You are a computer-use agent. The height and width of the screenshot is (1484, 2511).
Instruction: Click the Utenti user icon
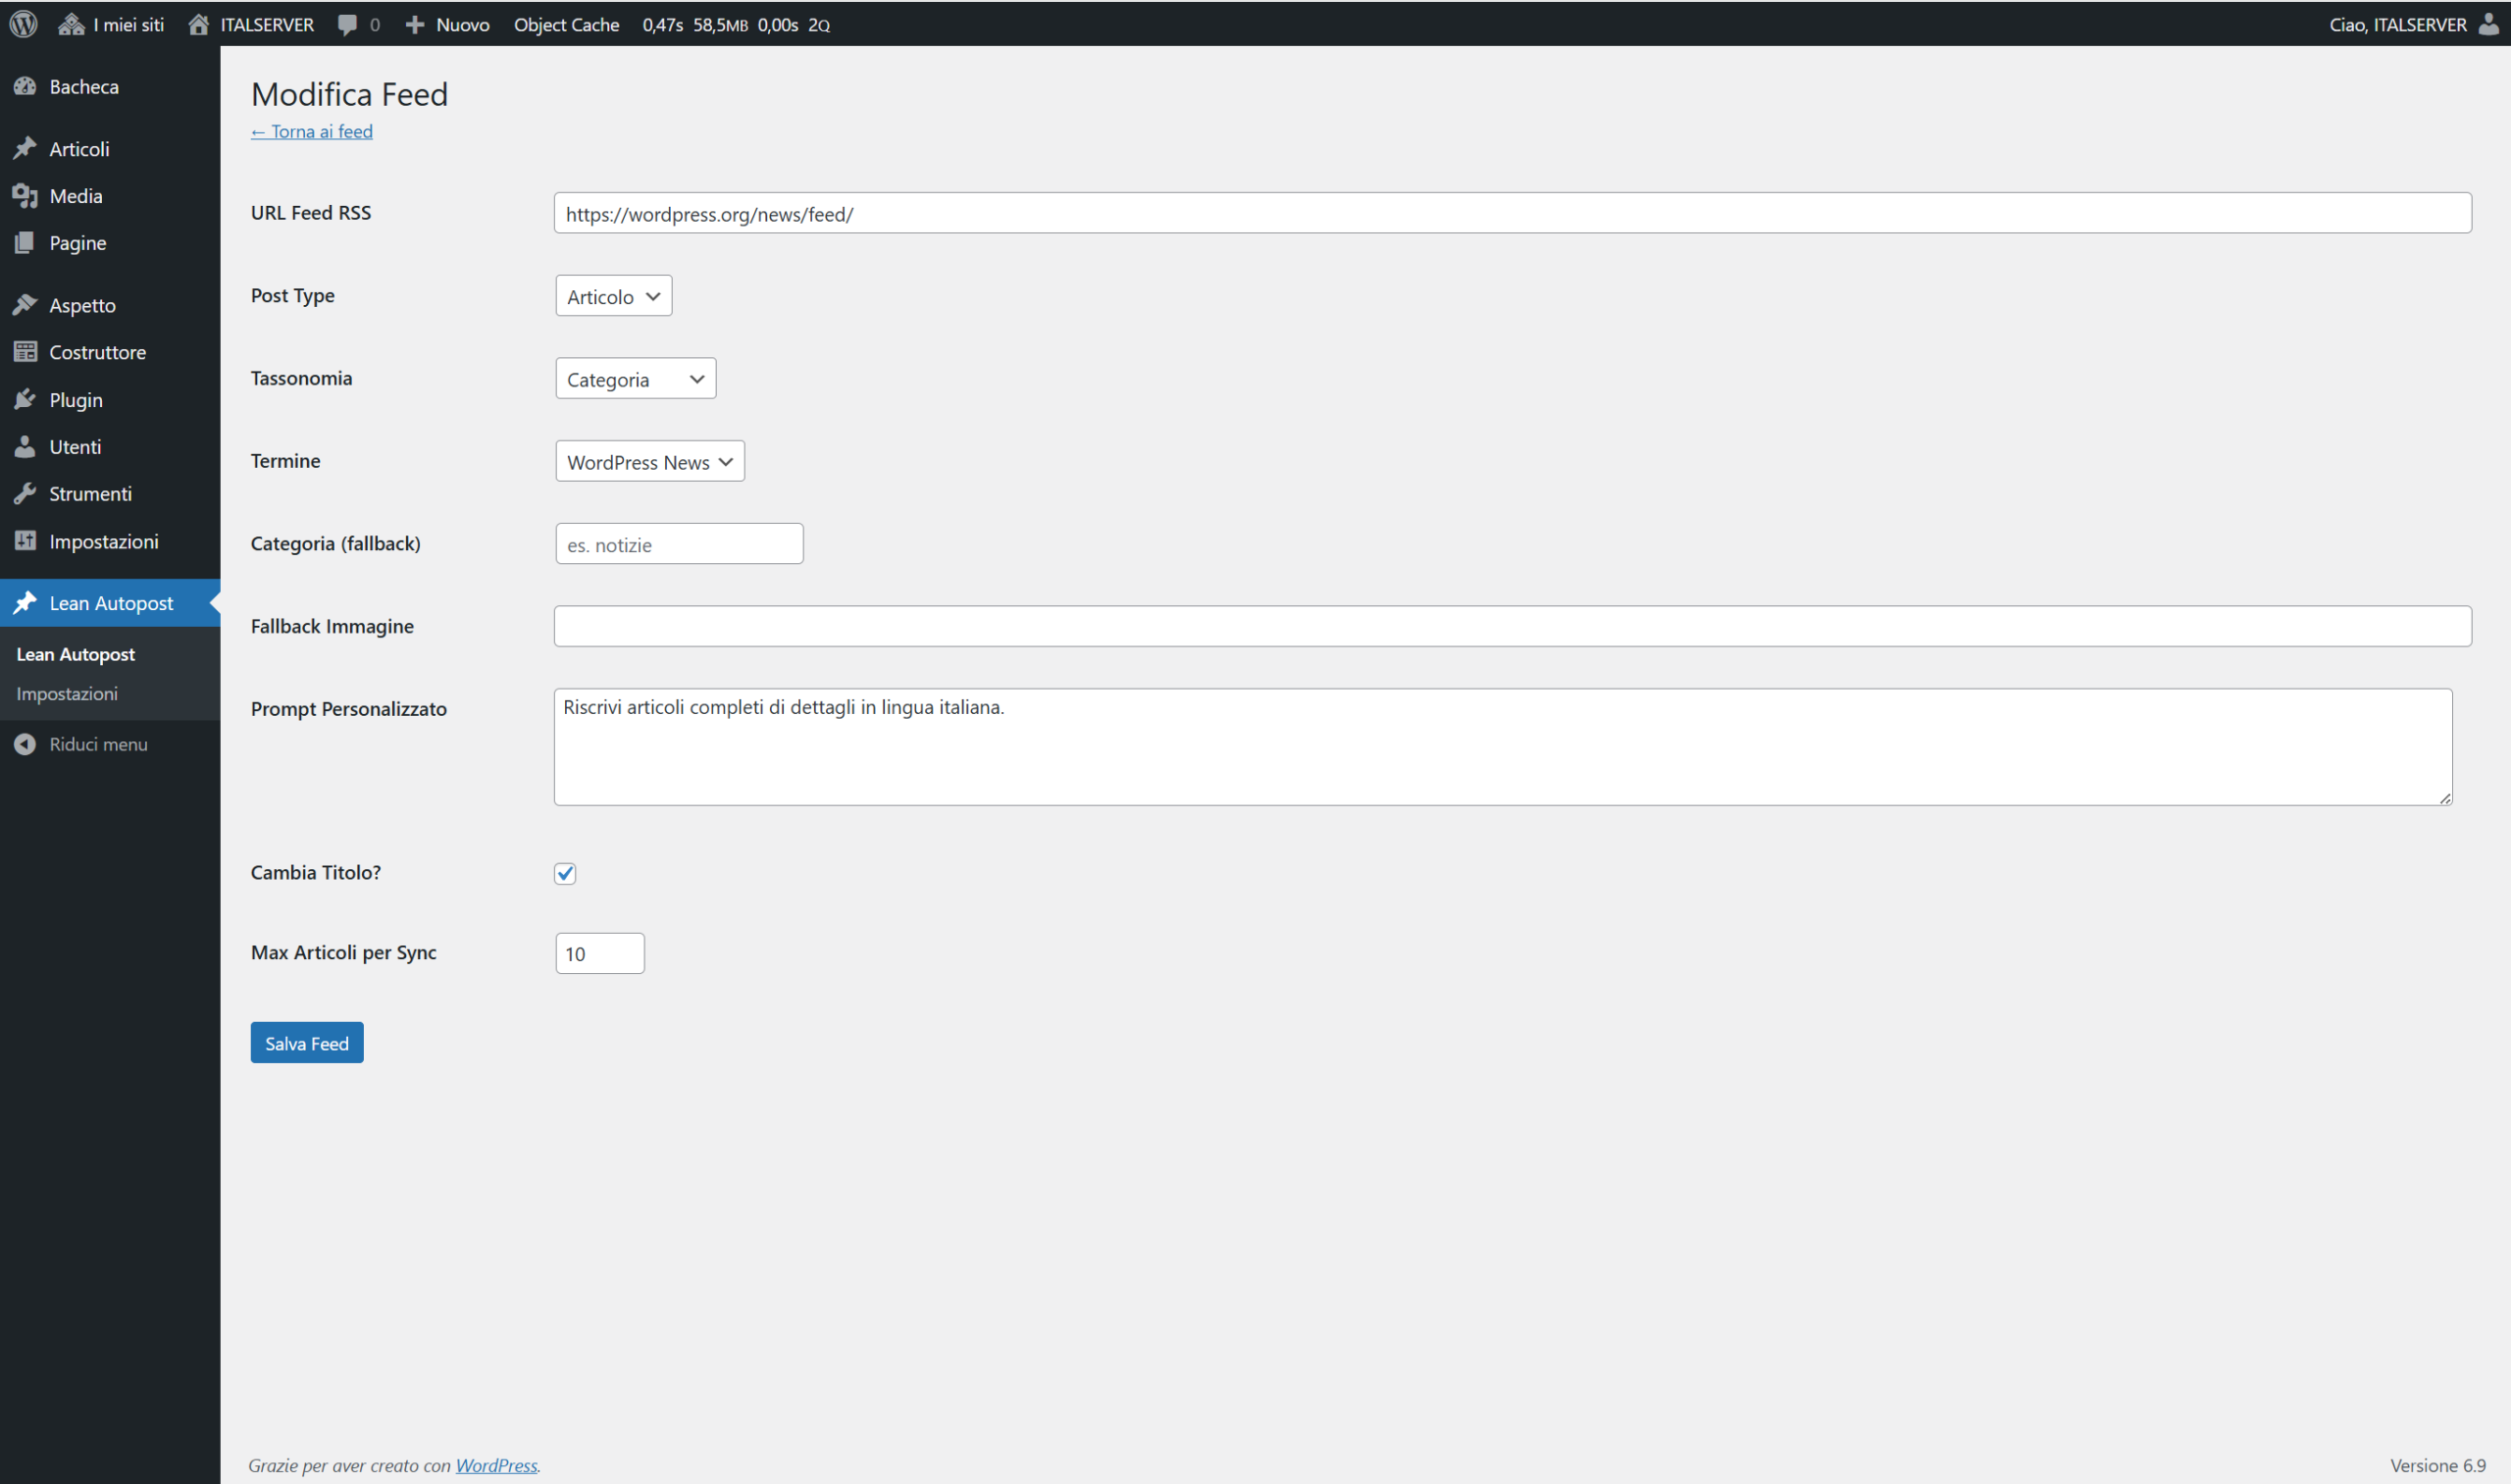coord(25,447)
